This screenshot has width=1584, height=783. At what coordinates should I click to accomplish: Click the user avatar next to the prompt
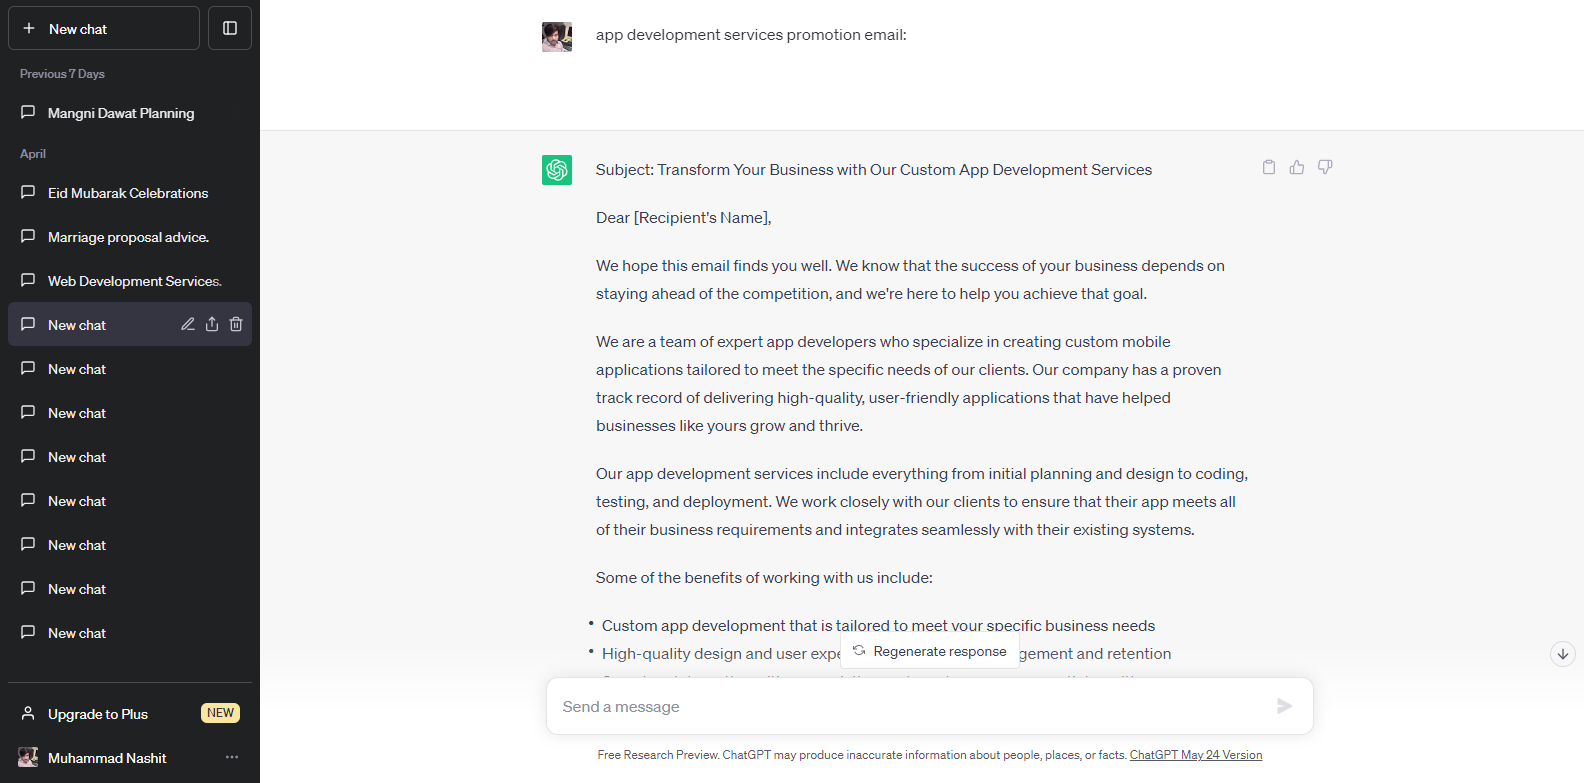[x=557, y=37]
